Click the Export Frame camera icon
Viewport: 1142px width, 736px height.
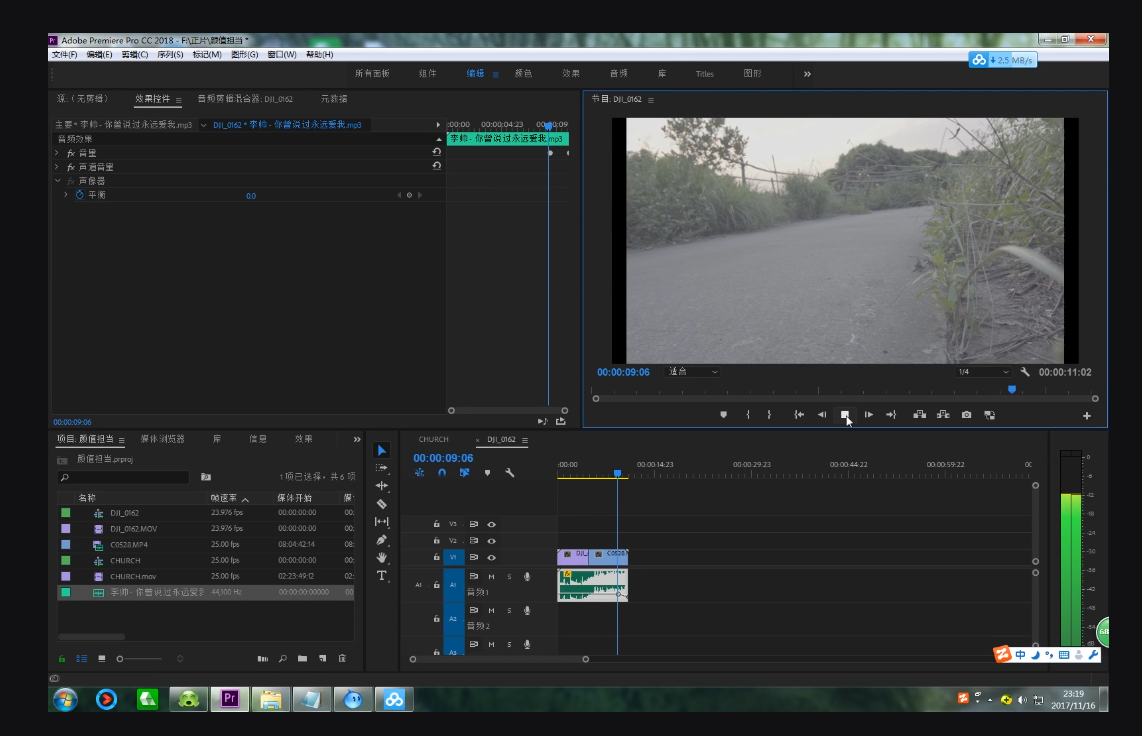[966, 415]
